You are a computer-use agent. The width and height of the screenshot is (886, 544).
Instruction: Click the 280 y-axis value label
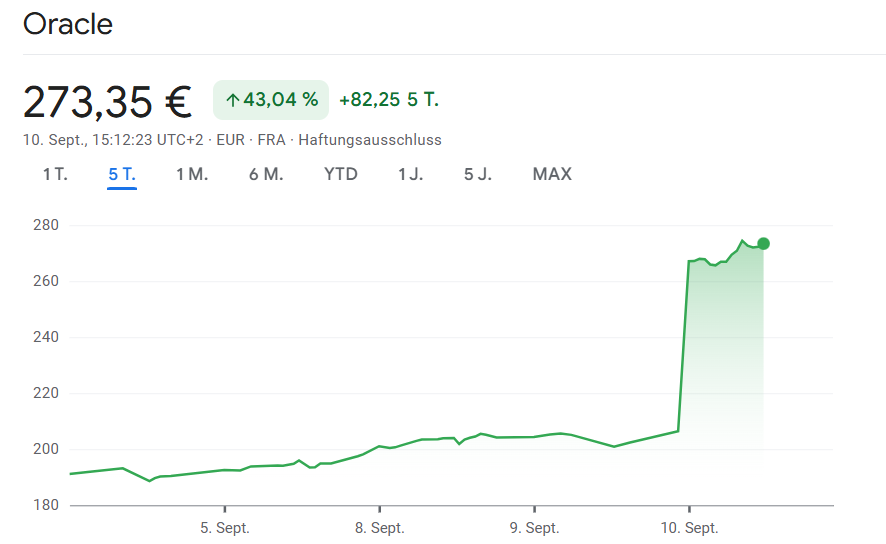44,225
